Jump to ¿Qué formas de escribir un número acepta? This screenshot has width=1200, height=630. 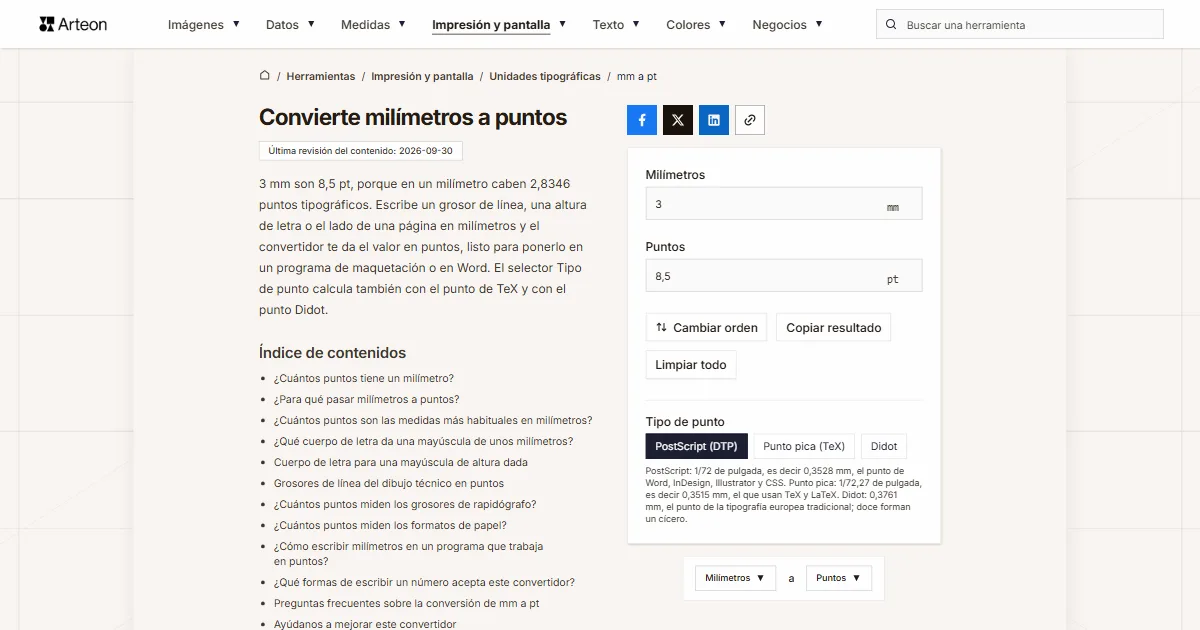click(424, 582)
